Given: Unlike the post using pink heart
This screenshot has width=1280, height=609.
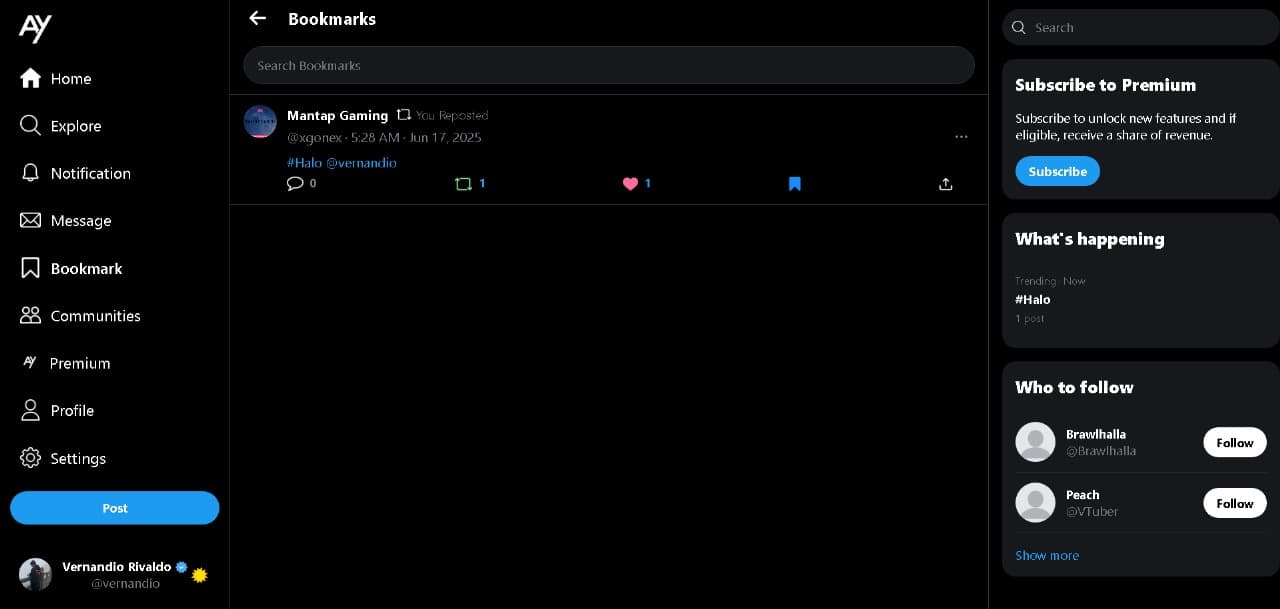Looking at the screenshot, I should click(x=630, y=183).
